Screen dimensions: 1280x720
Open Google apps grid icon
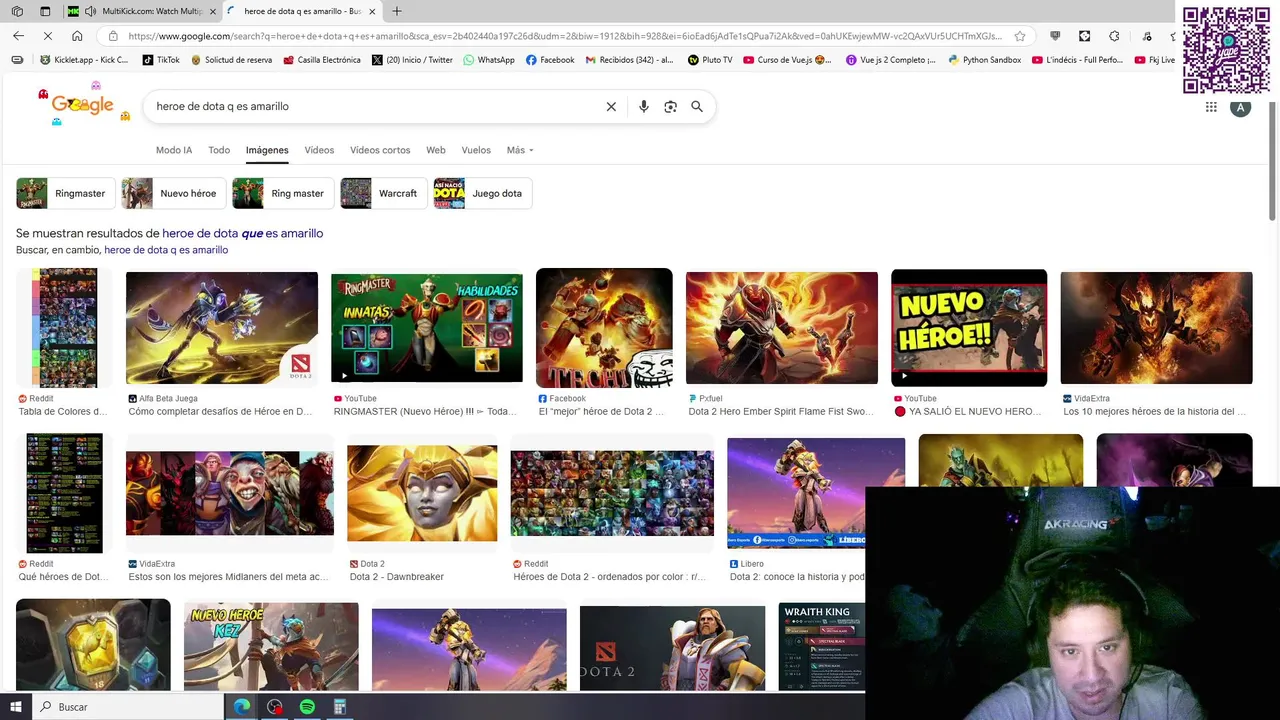coord(1211,107)
